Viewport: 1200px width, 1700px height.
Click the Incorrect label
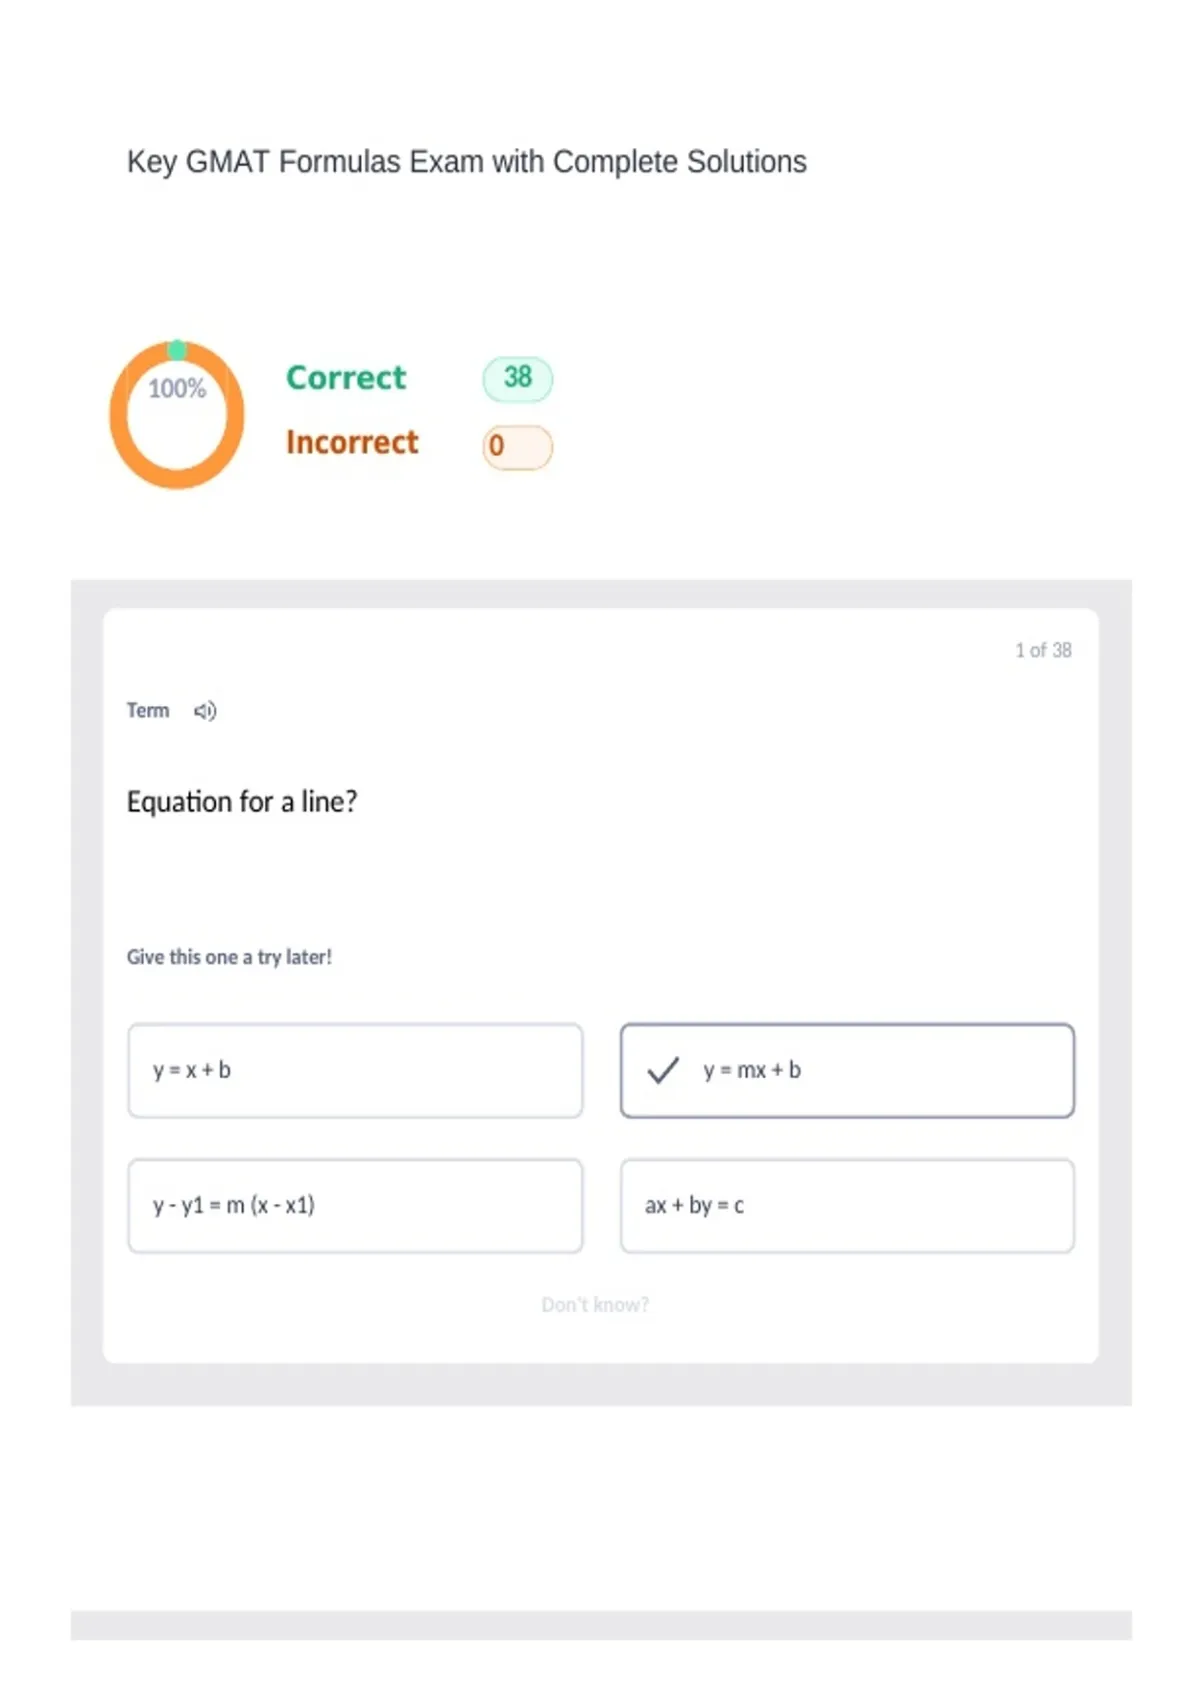352,442
